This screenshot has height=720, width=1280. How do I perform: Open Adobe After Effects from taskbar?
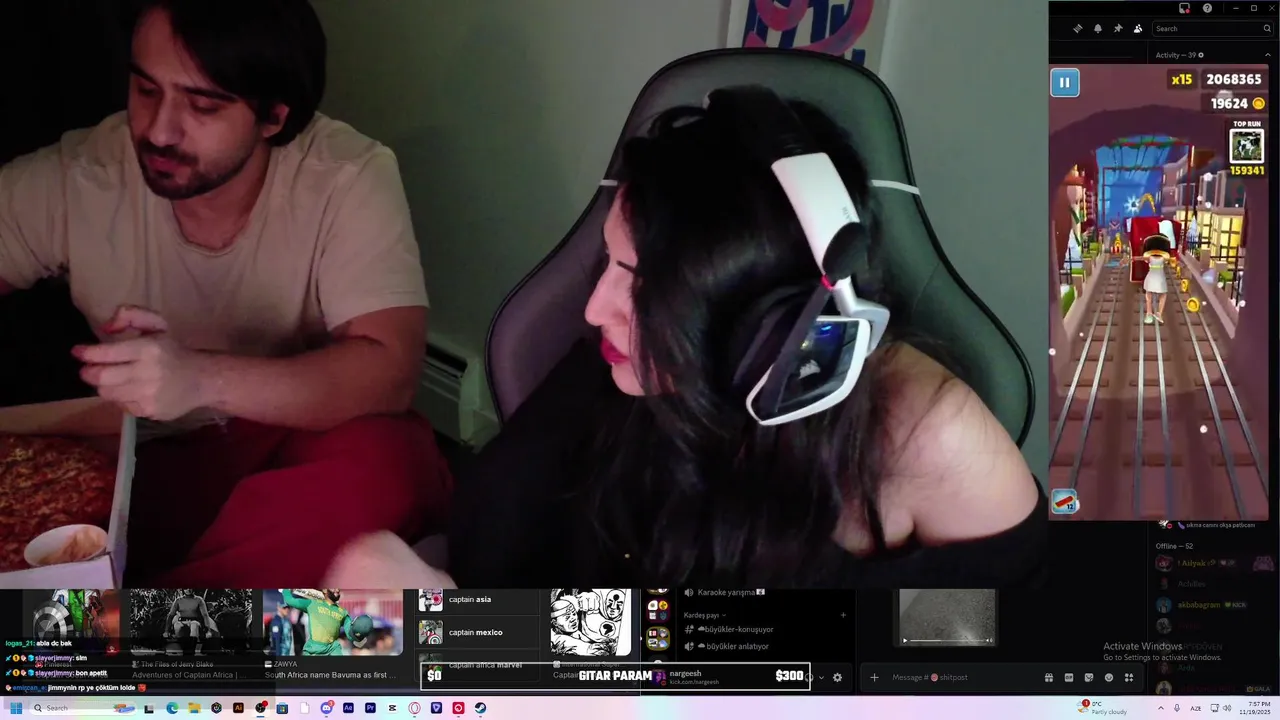348,708
